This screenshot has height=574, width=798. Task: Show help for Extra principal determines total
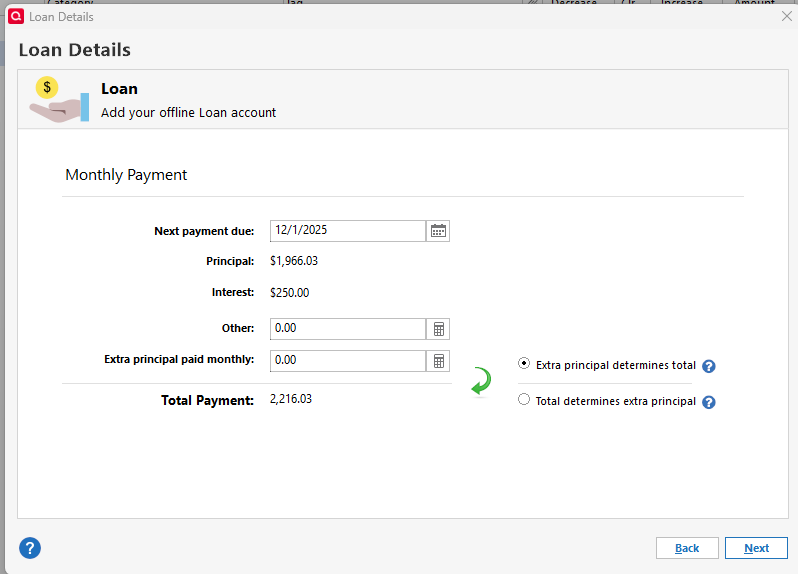tap(708, 366)
